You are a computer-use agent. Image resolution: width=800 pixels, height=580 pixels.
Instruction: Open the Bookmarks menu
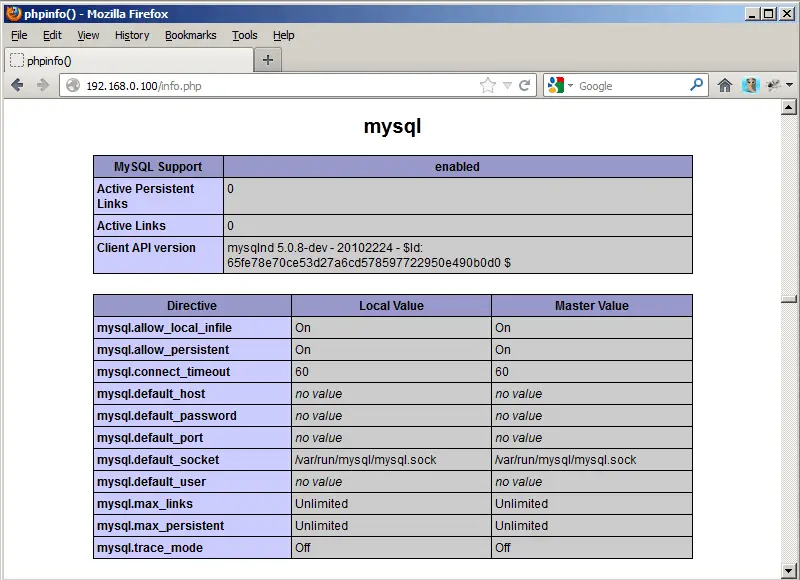point(191,35)
